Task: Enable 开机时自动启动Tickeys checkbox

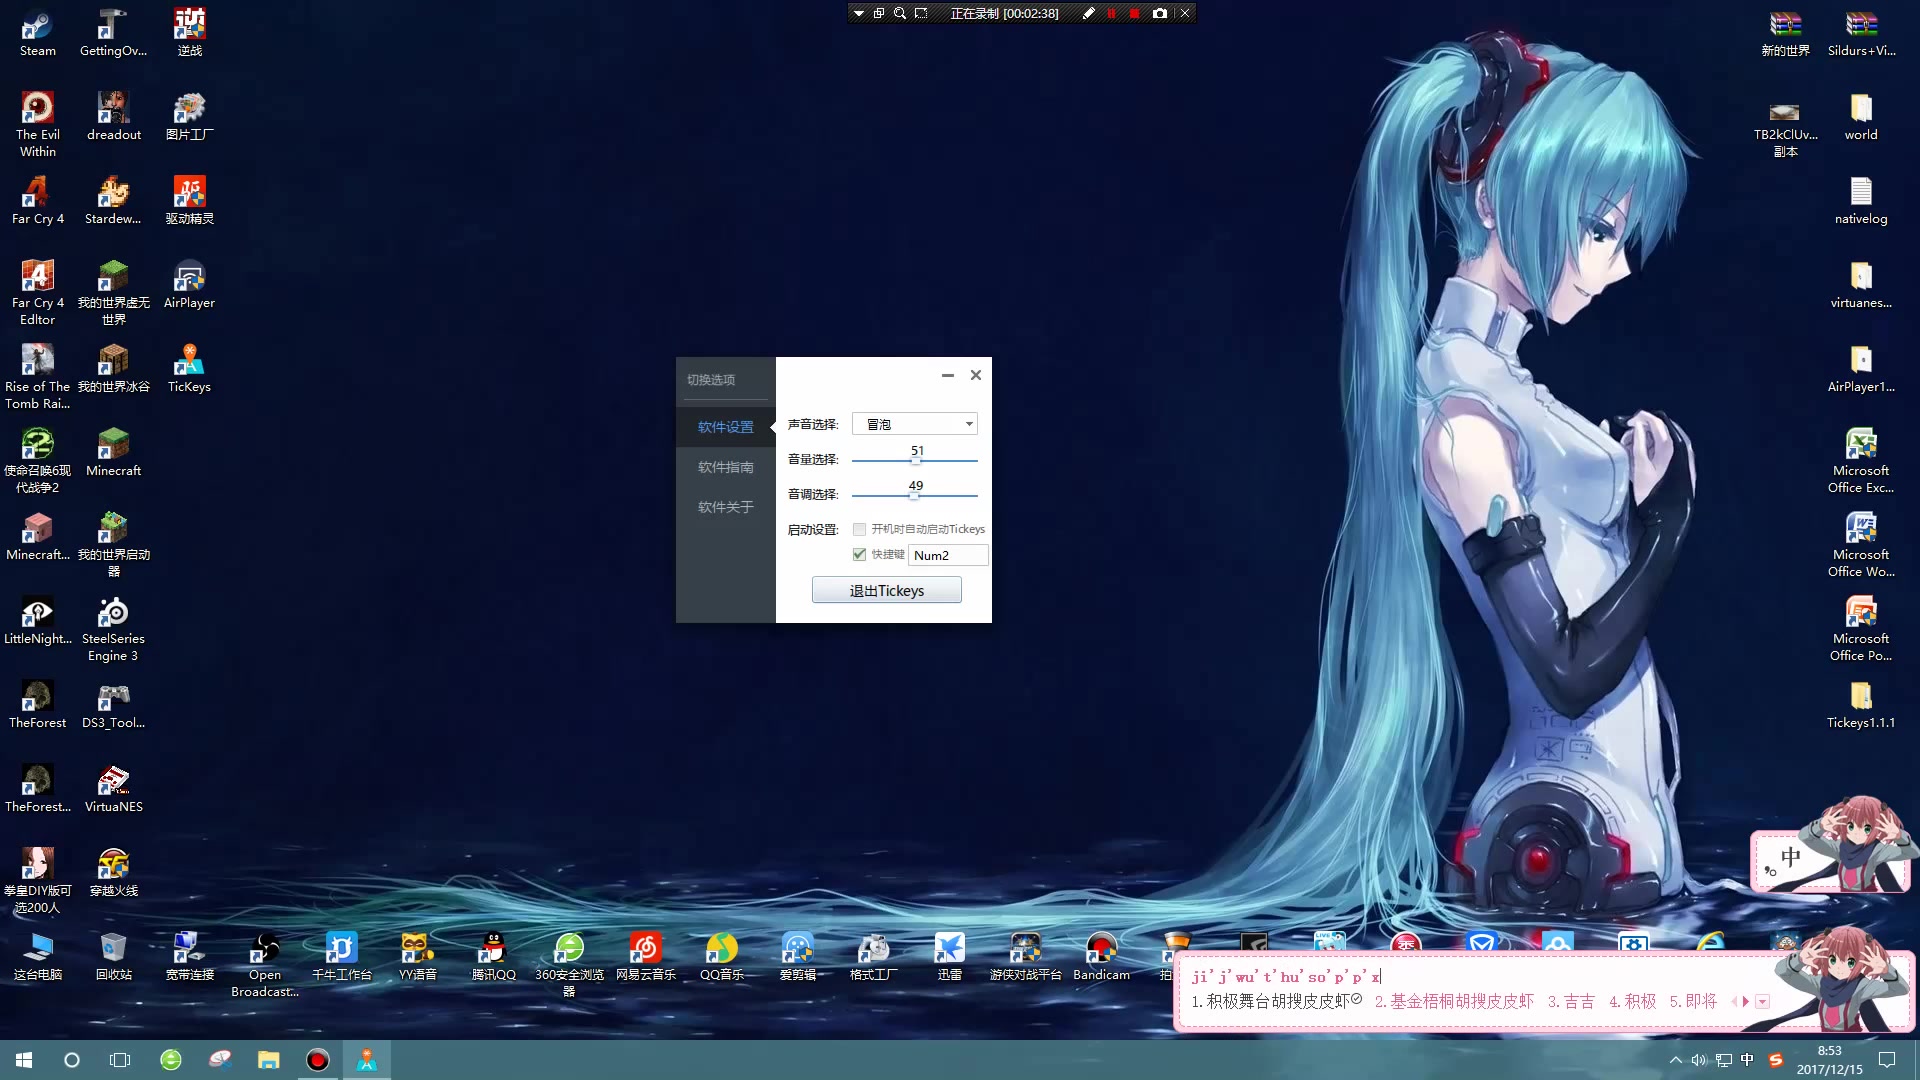Action: 859,529
